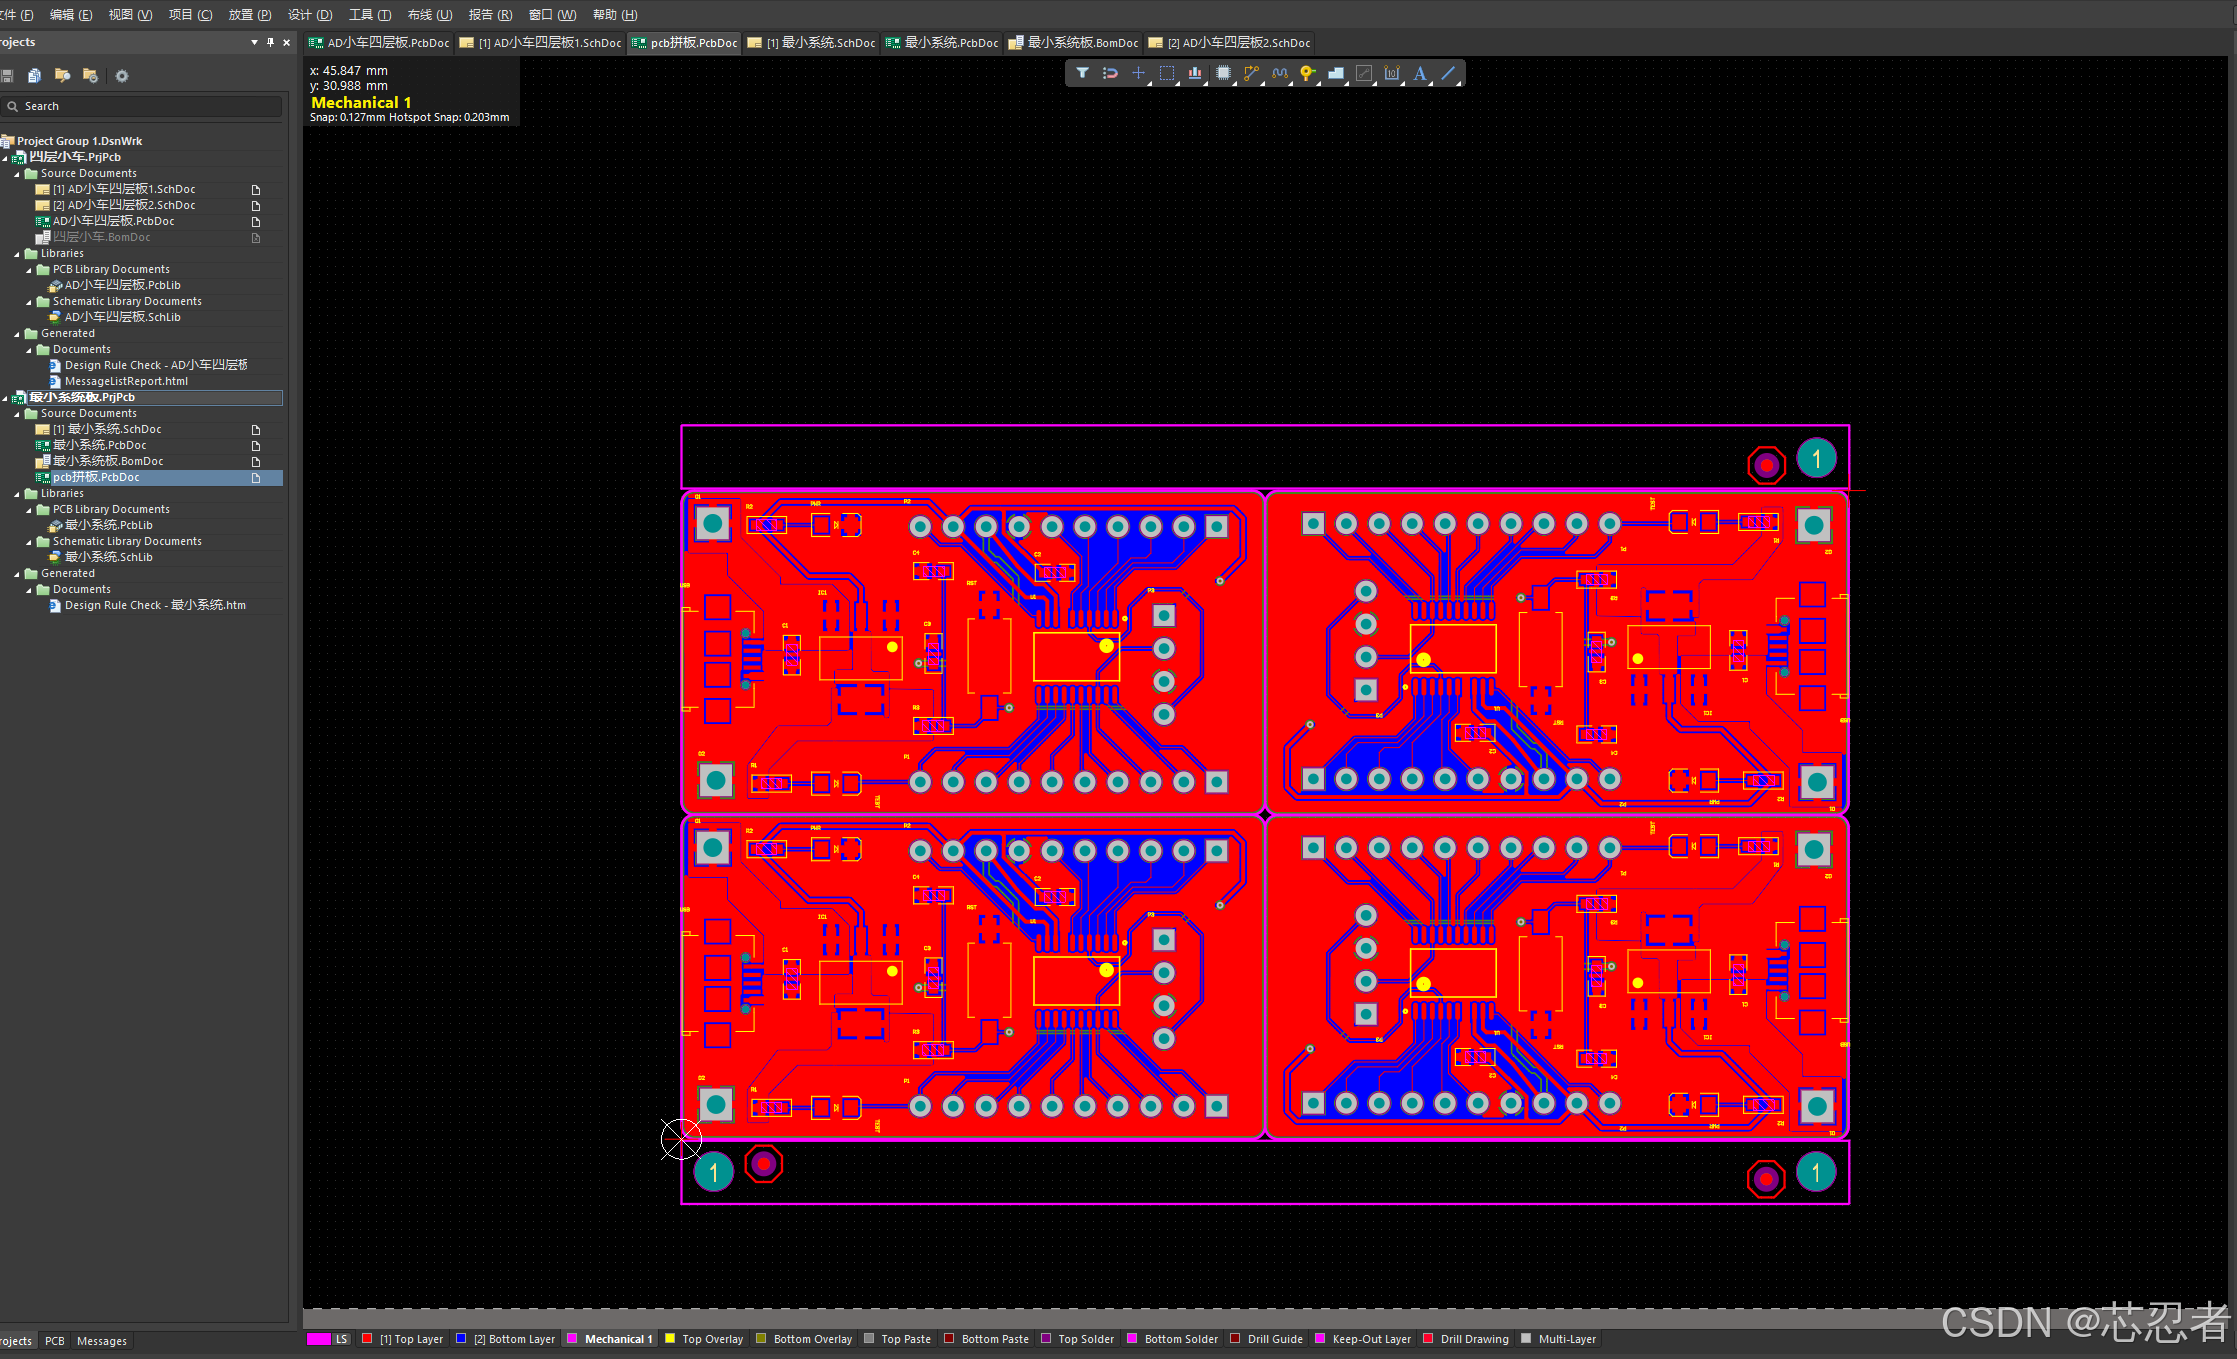Open the 设计 (D) menu

pyautogui.click(x=309, y=14)
